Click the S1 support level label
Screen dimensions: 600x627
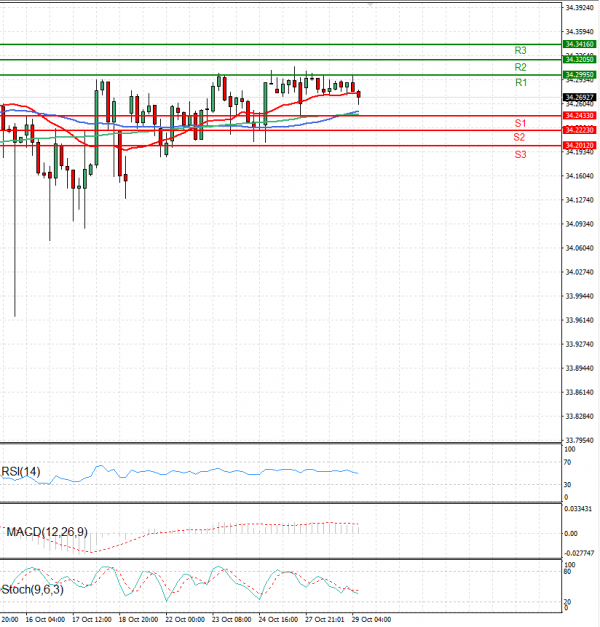520,123
